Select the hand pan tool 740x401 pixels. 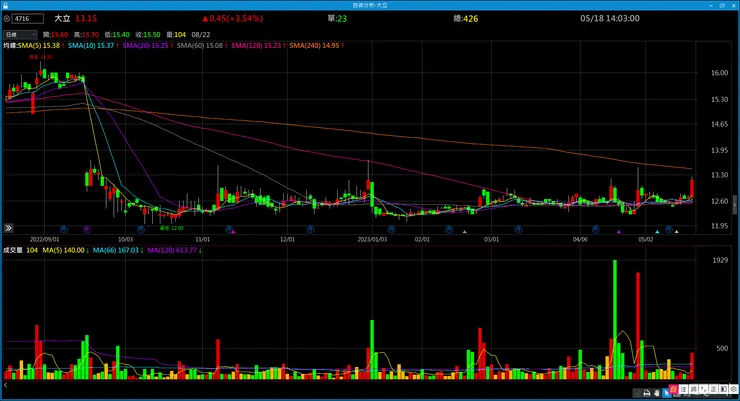[657, 393]
